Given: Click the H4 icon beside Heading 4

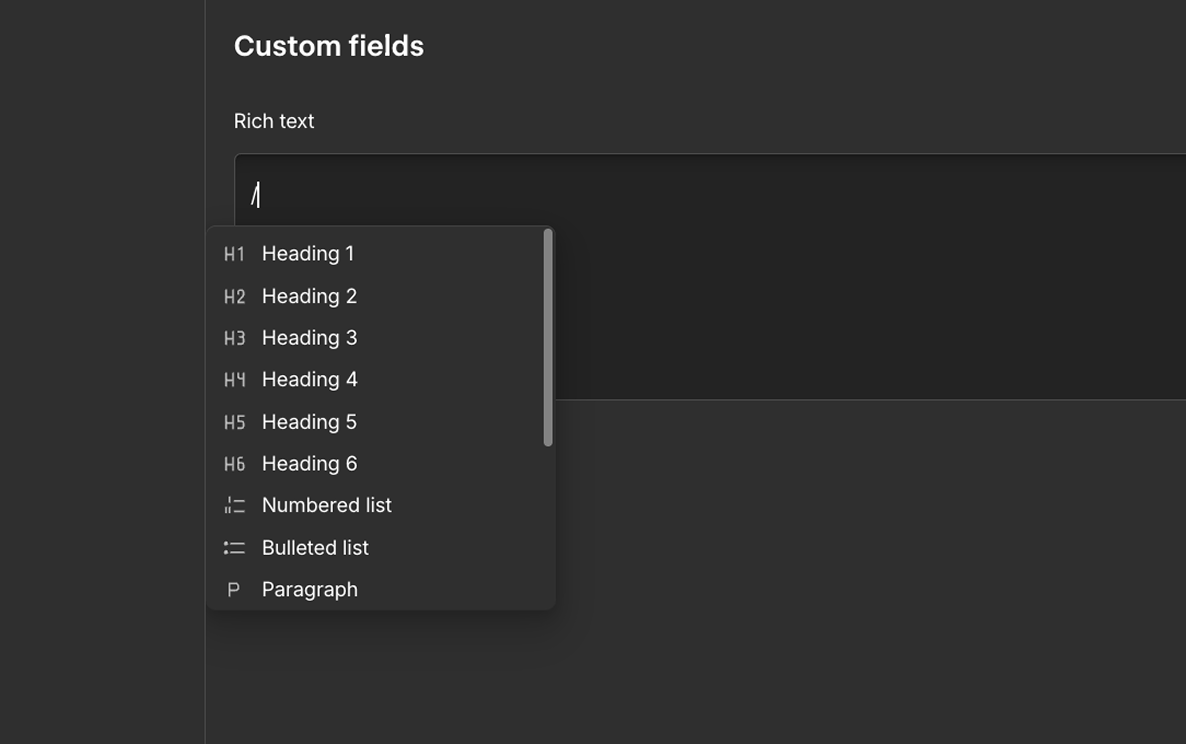Looking at the screenshot, I should (234, 380).
